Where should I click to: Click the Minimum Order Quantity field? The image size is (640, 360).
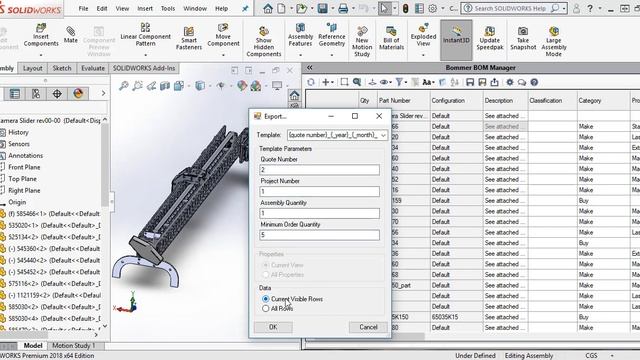tap(320, 235)
